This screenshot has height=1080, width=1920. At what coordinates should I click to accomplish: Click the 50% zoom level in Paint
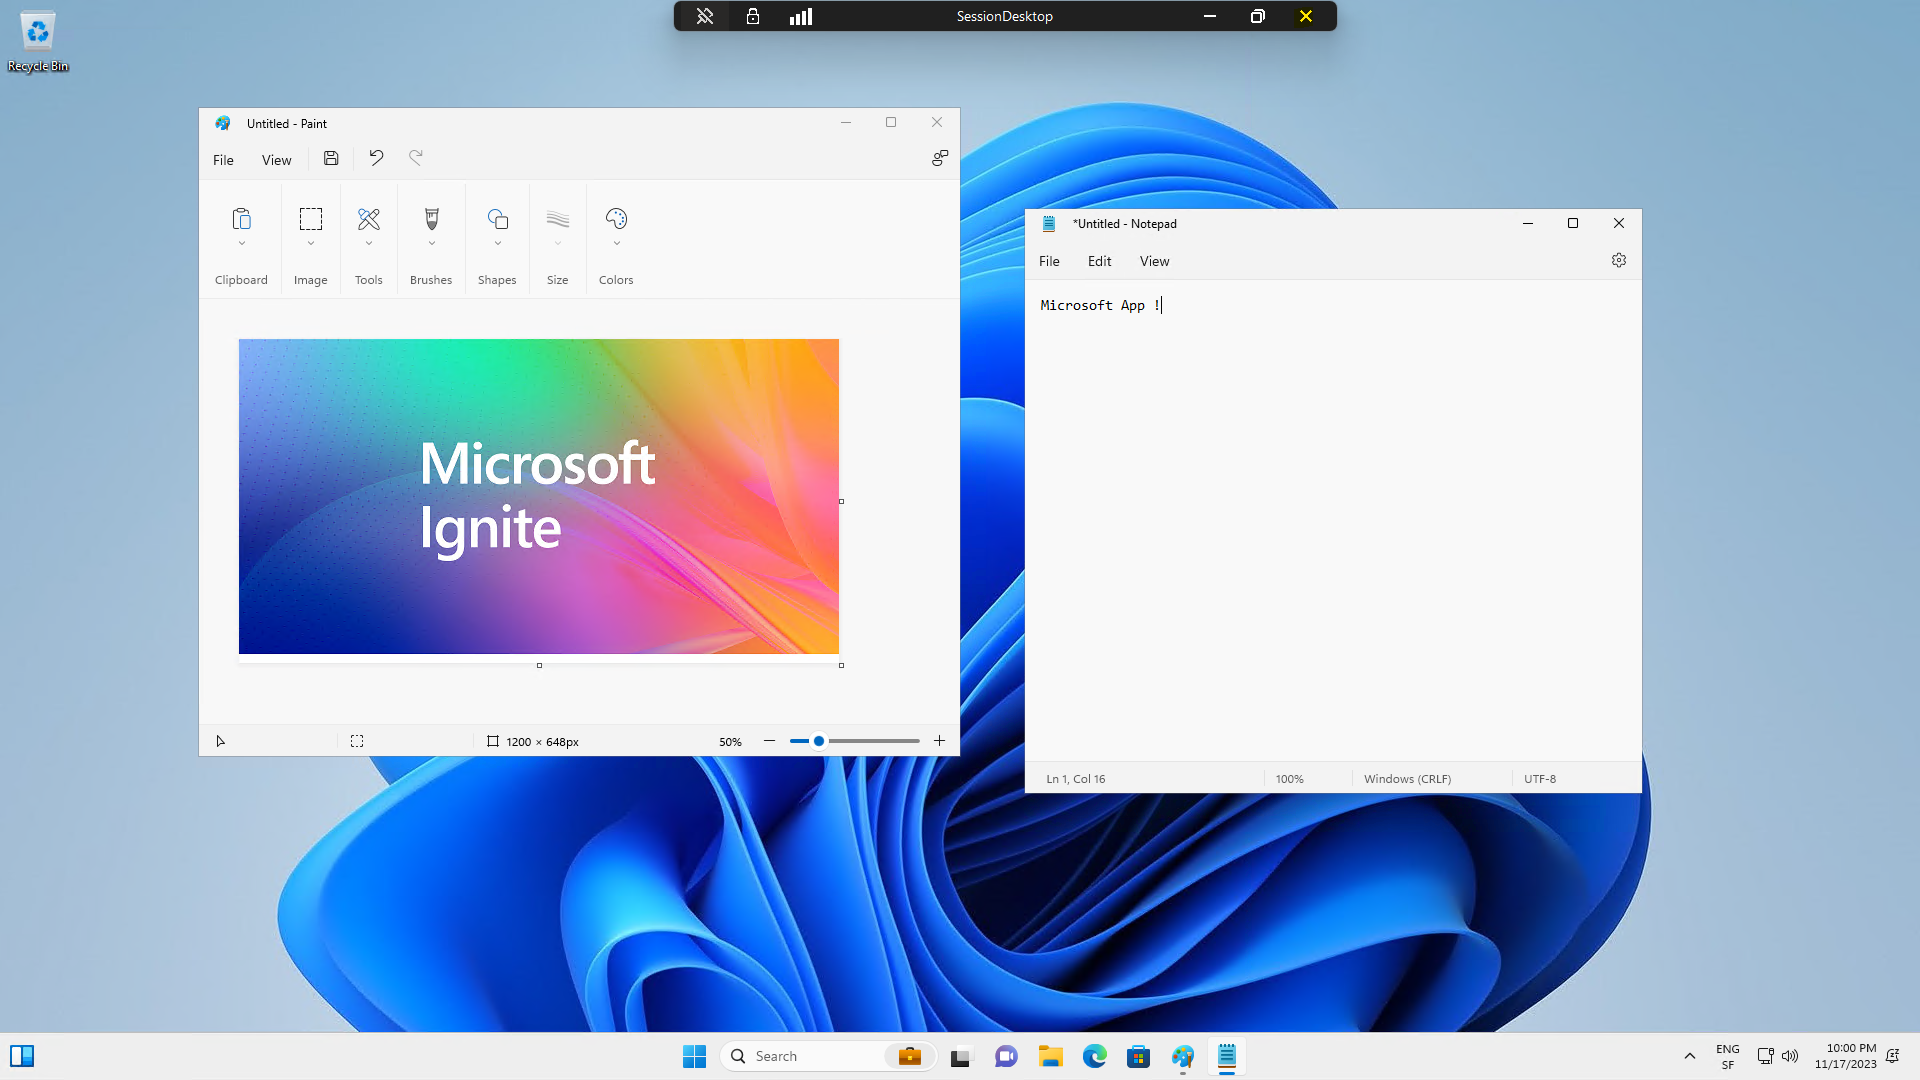(x=730, y=742)
